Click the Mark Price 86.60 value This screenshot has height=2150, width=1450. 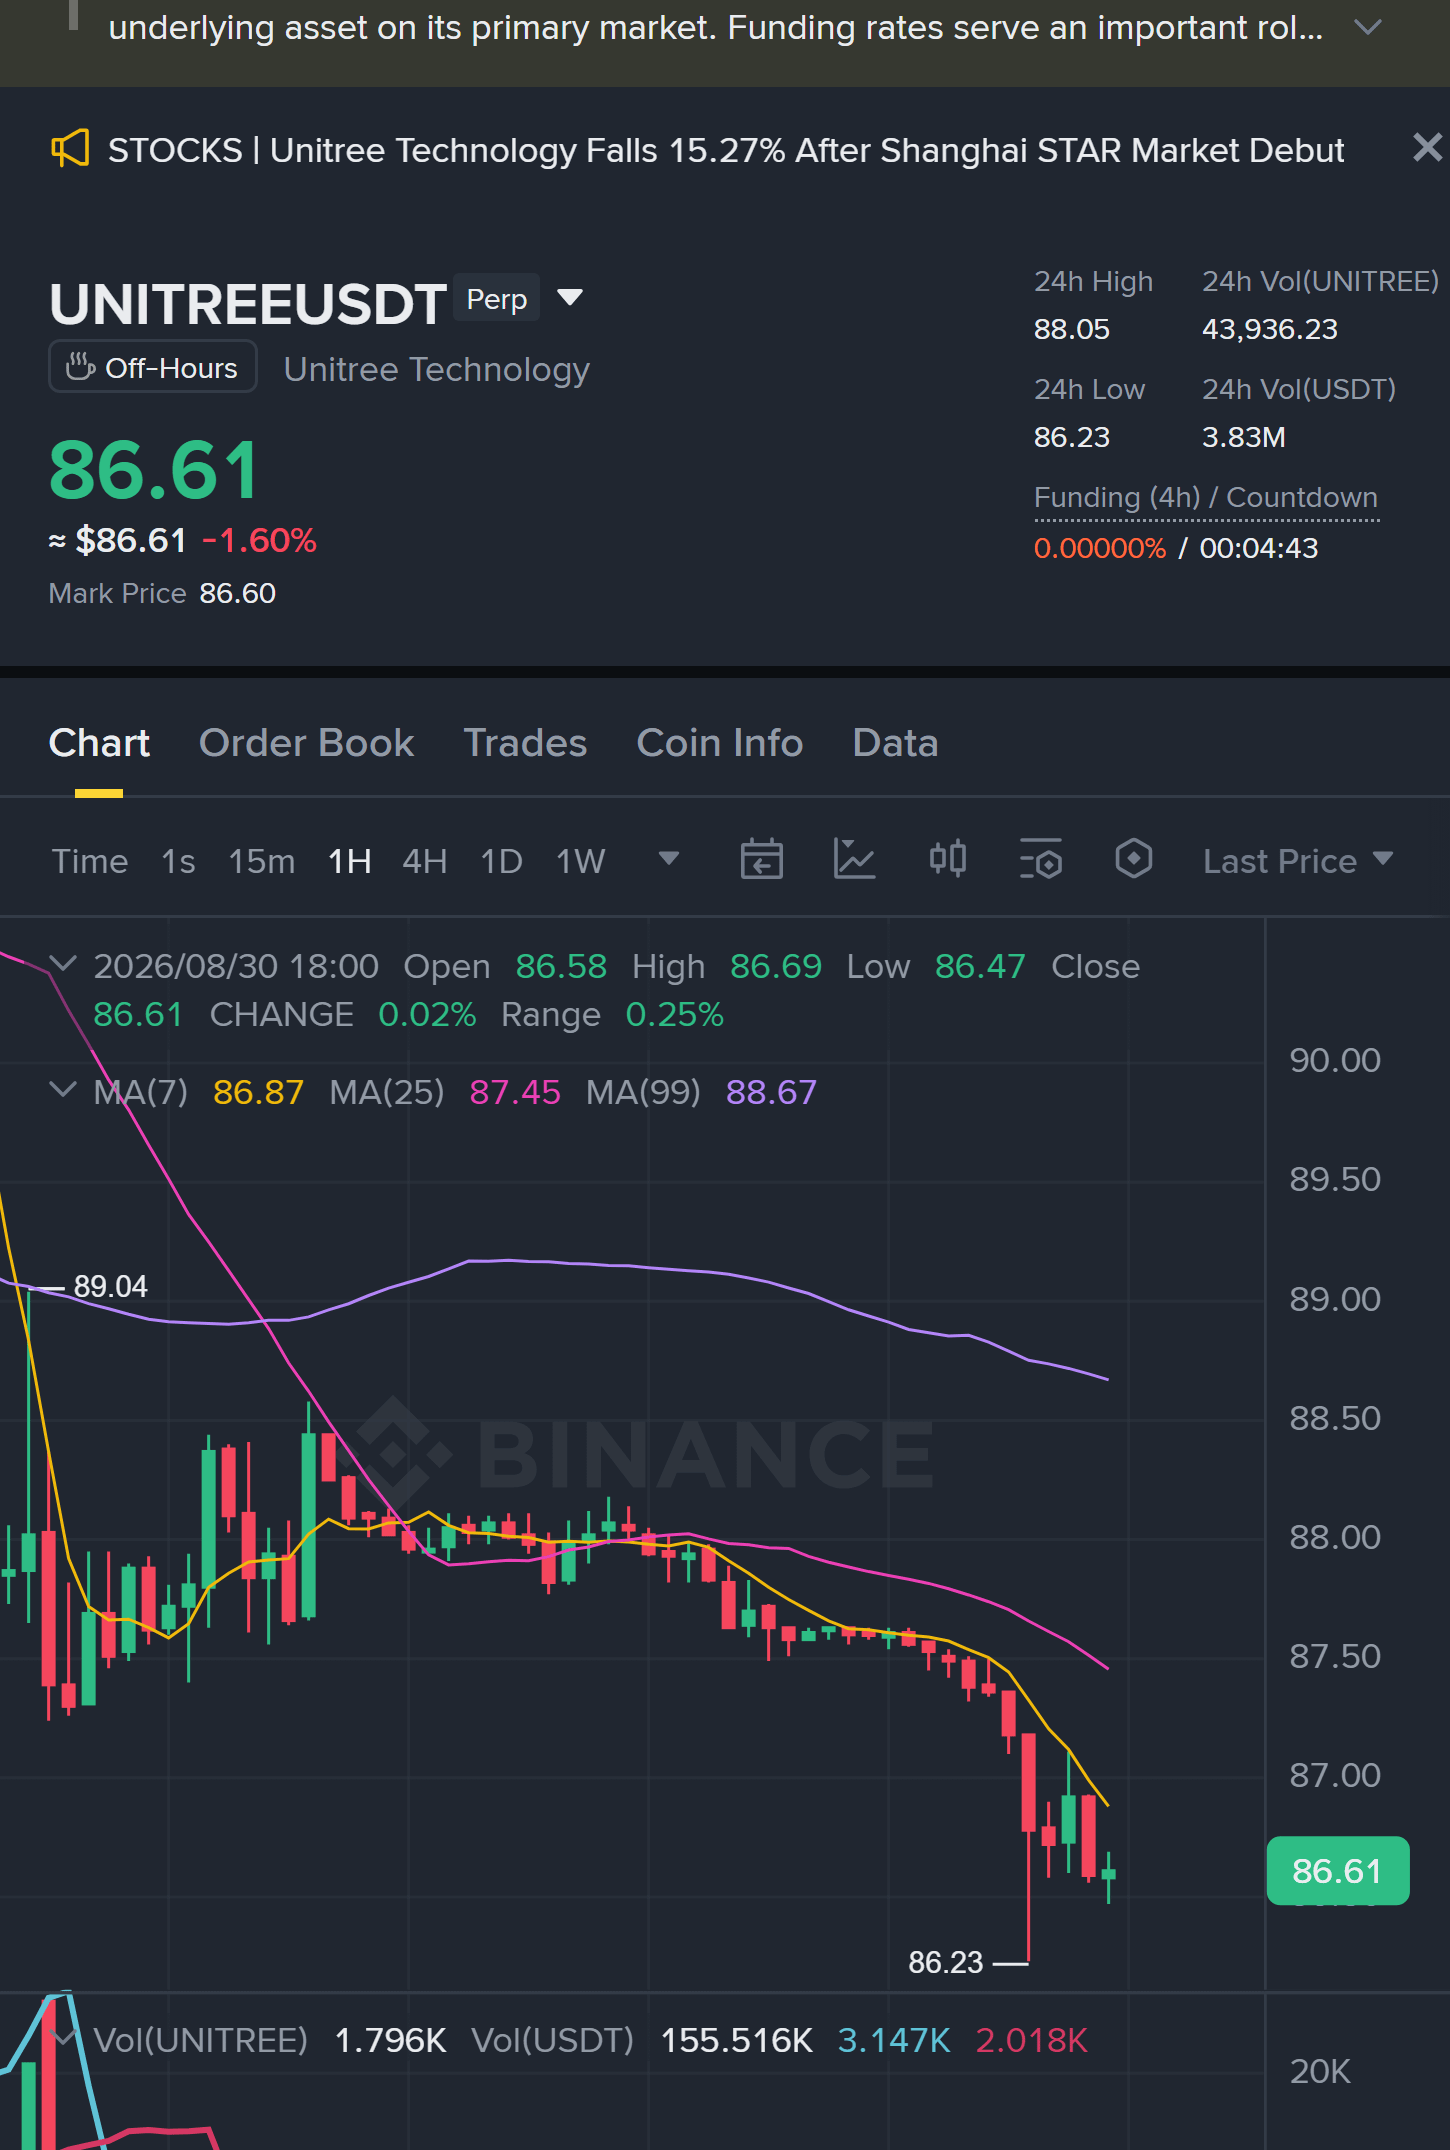pyautogui.click(x=238, y=593)
